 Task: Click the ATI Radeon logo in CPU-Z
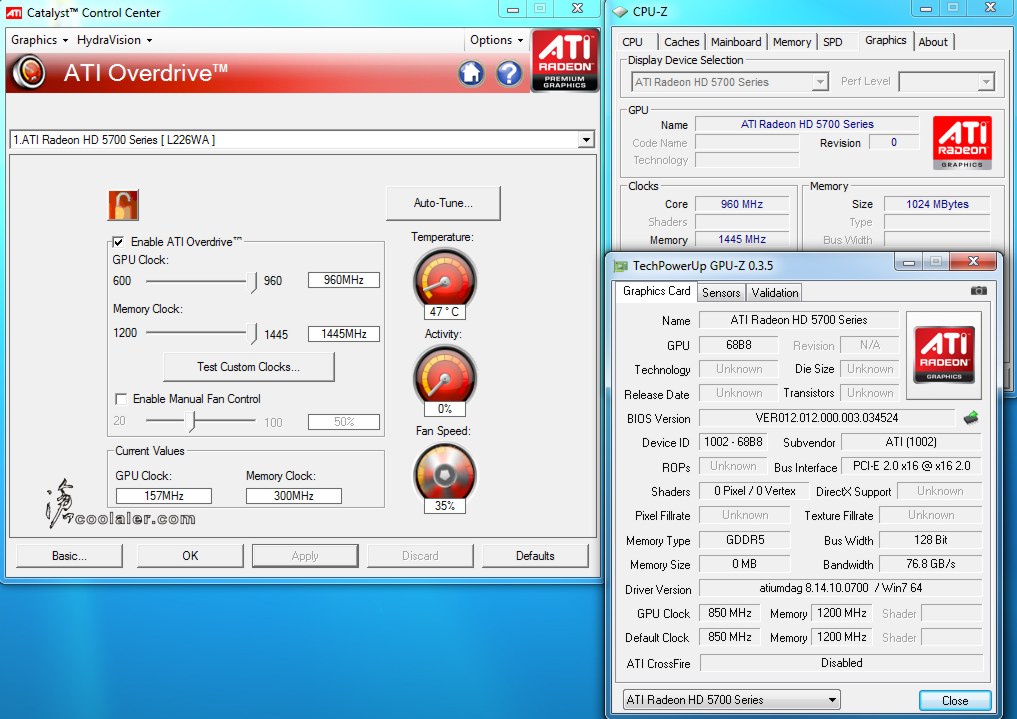click(x=962, y=143)
